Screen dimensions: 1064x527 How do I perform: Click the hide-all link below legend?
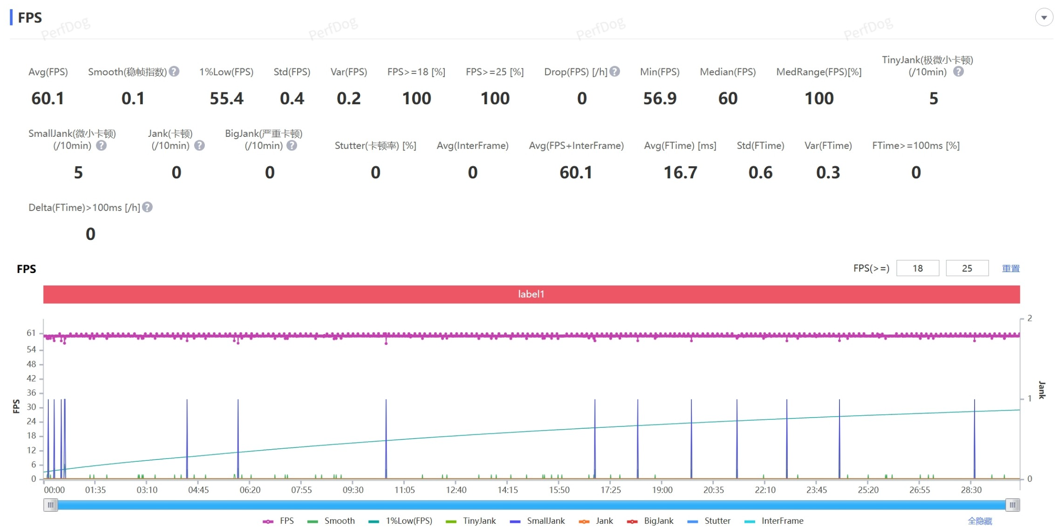coord(979,521)
